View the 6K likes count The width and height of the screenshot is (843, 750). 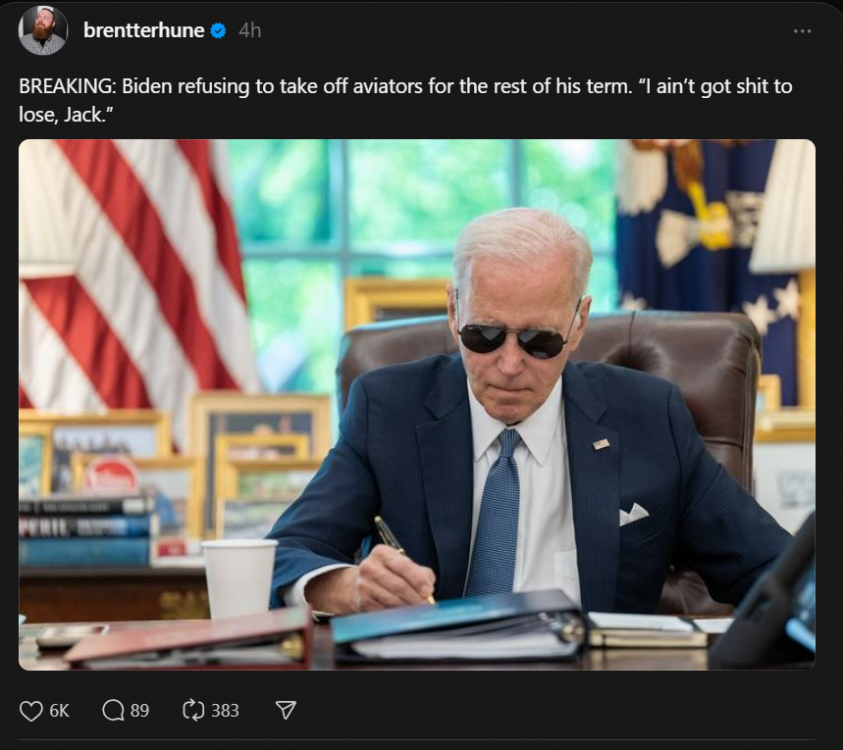tap(59, 710)
